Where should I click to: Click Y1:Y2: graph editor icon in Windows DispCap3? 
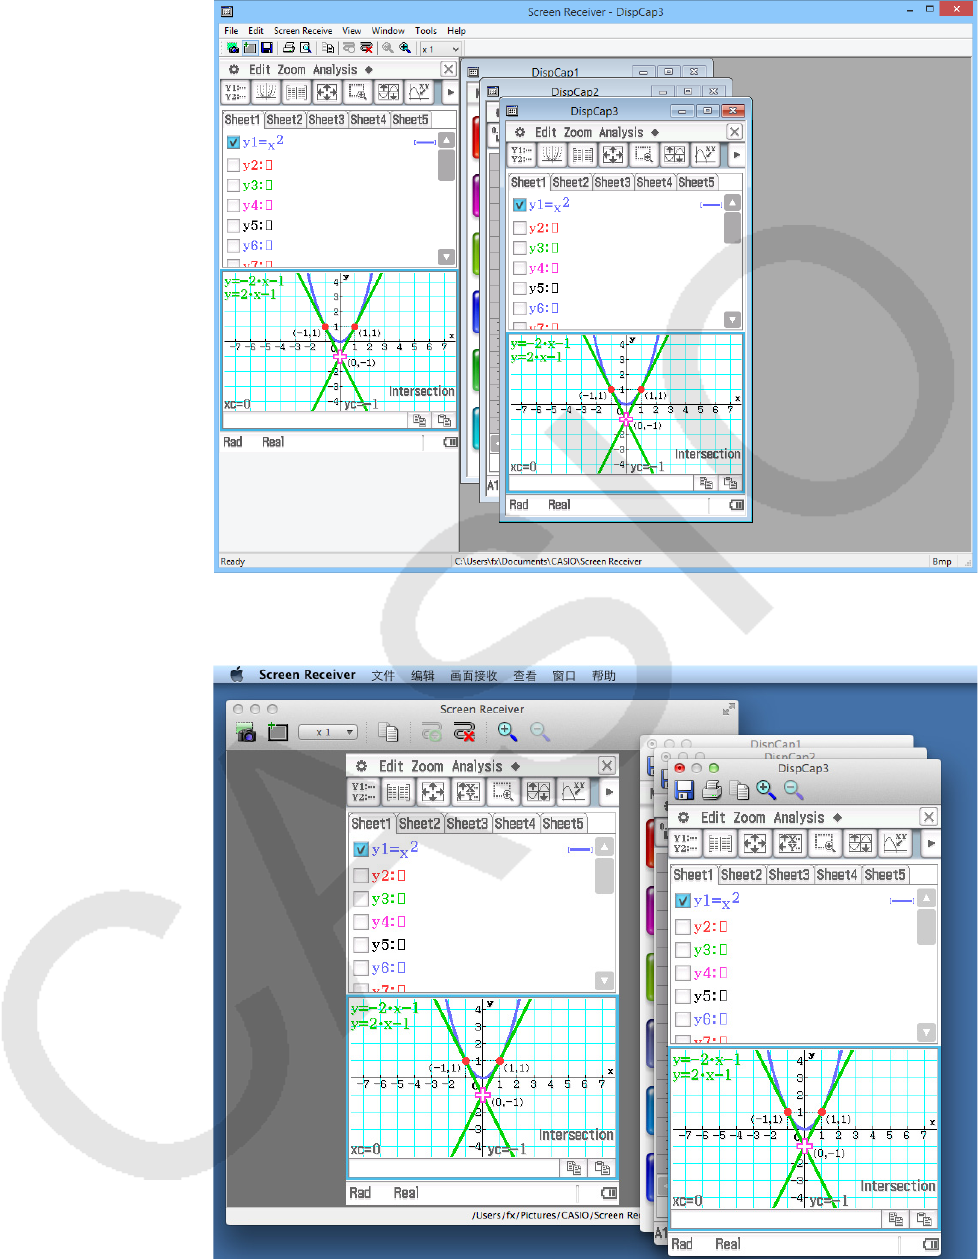[522, 155]
